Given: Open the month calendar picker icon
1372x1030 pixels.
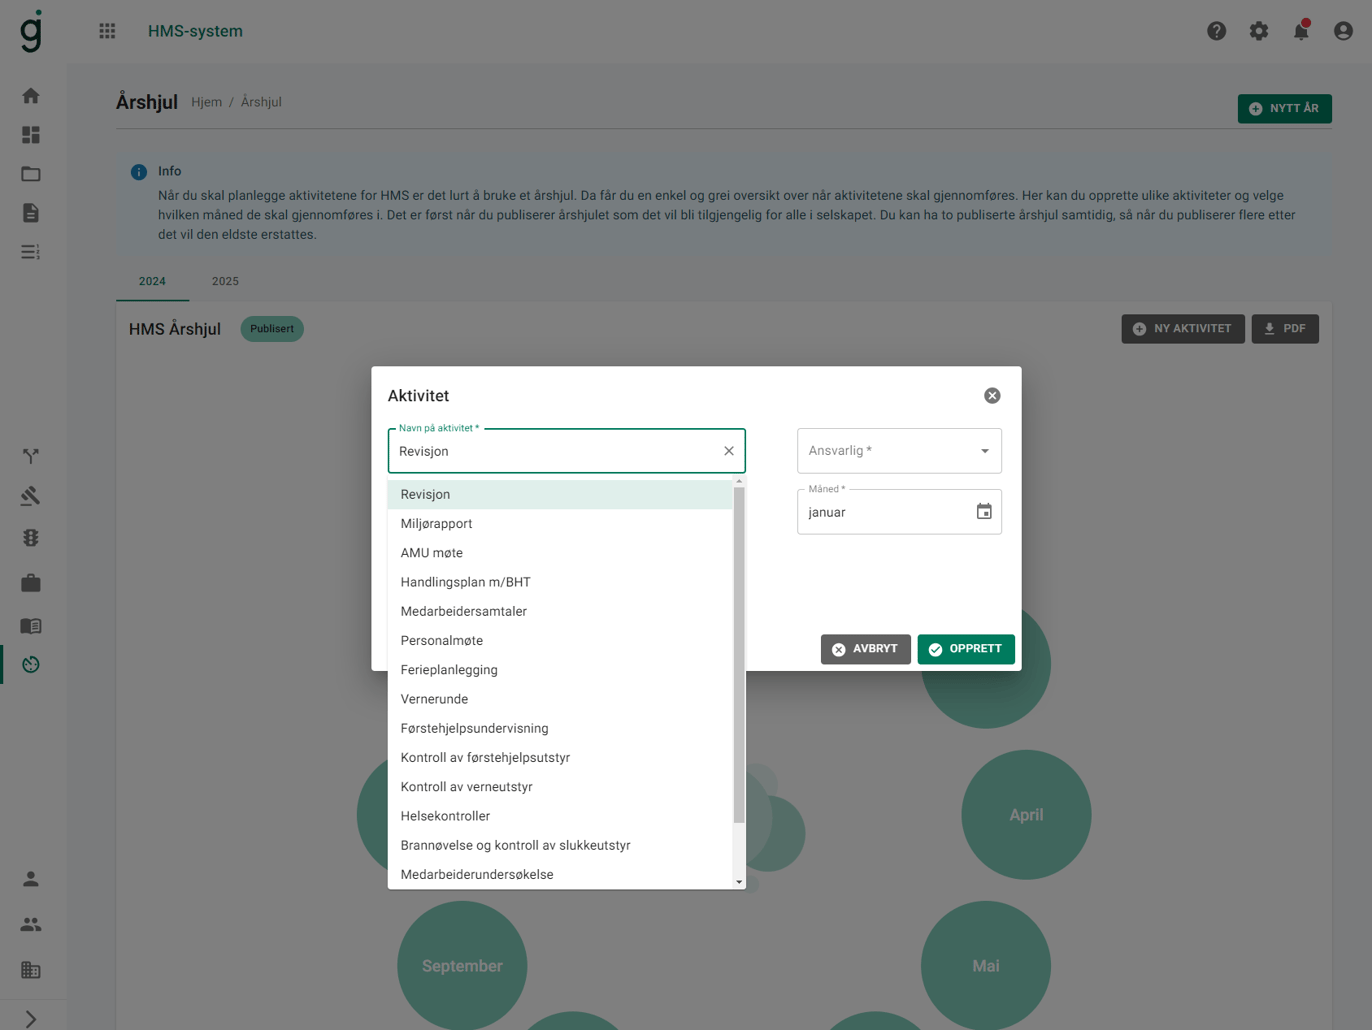Looking at the screenshot, I should pos(984,512).
